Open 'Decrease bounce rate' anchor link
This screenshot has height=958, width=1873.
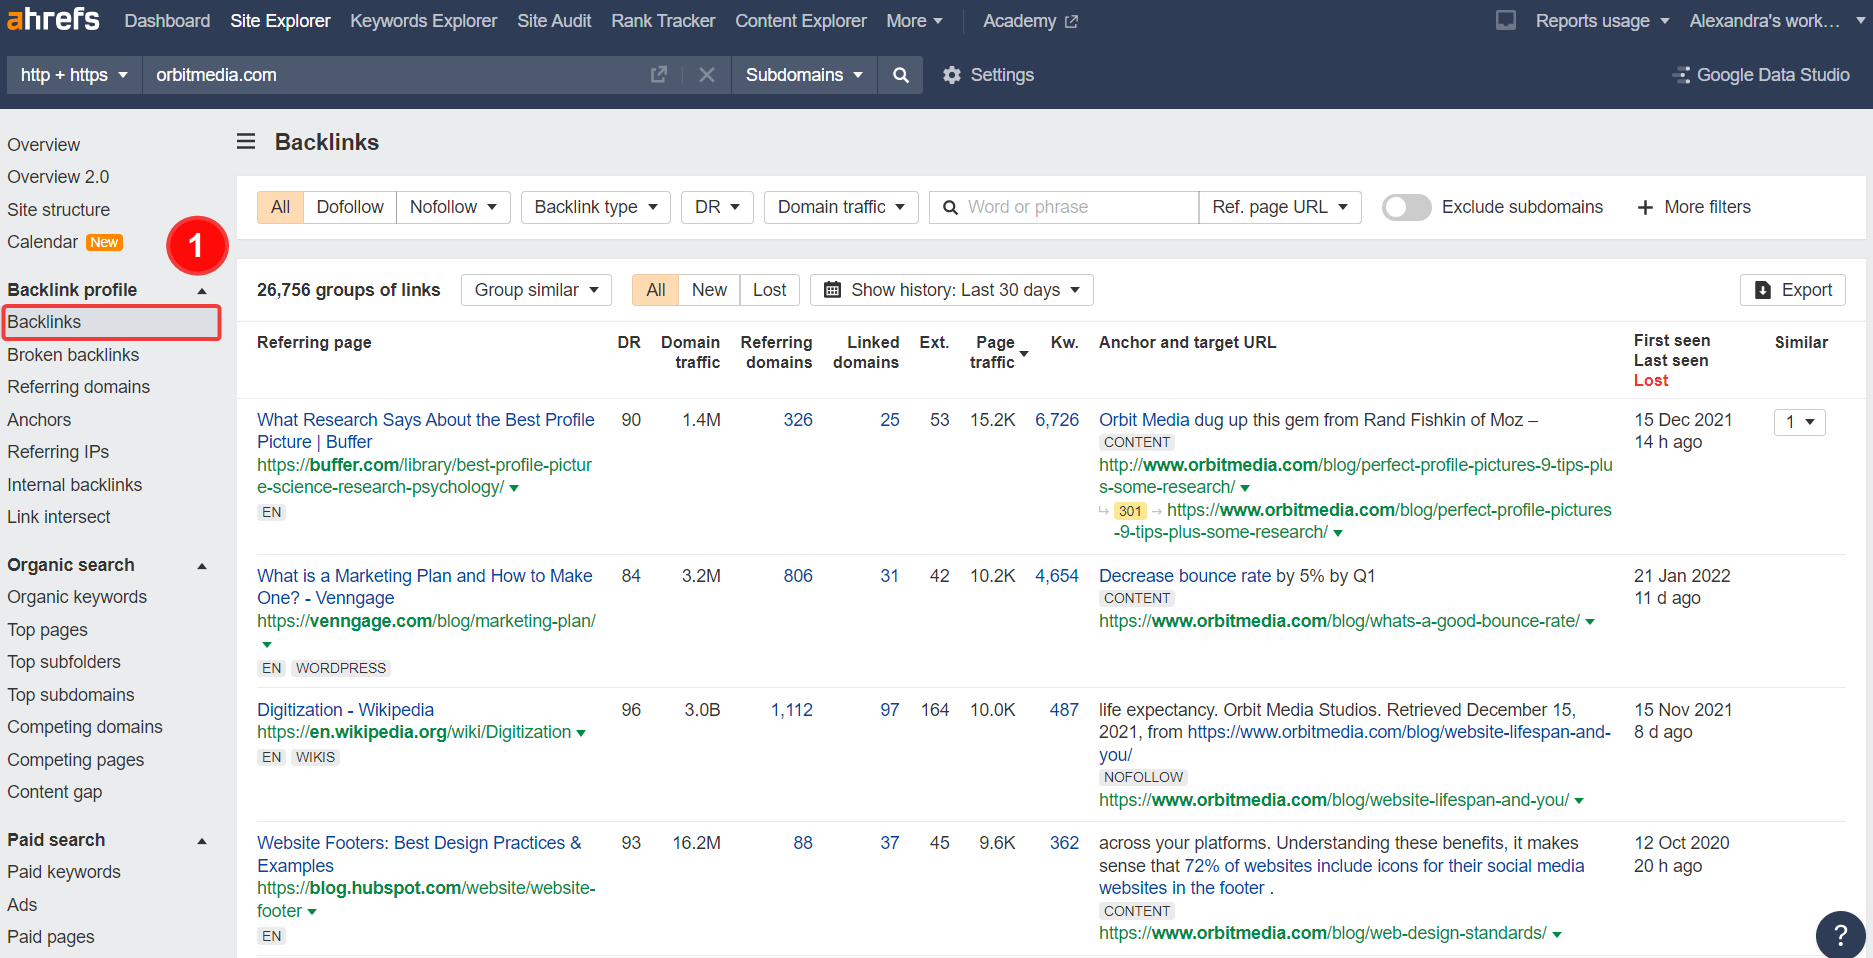[1185, 576]
